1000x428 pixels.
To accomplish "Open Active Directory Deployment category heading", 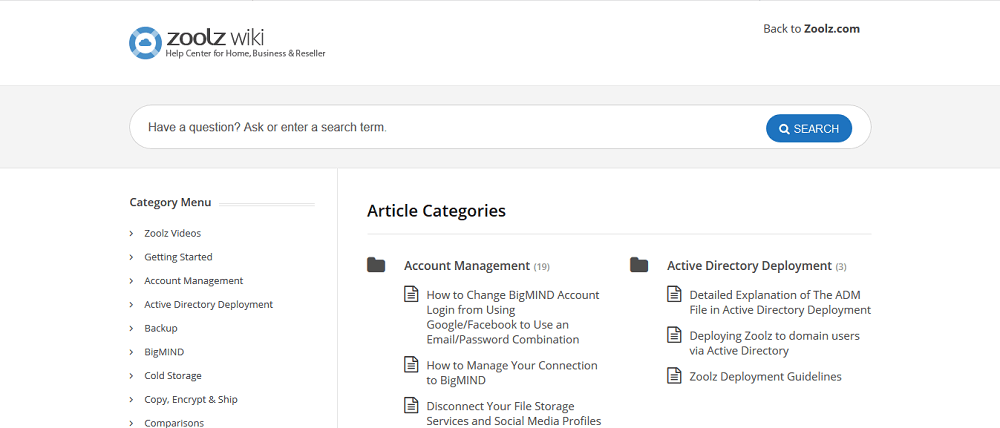I will tap(749, 265).
